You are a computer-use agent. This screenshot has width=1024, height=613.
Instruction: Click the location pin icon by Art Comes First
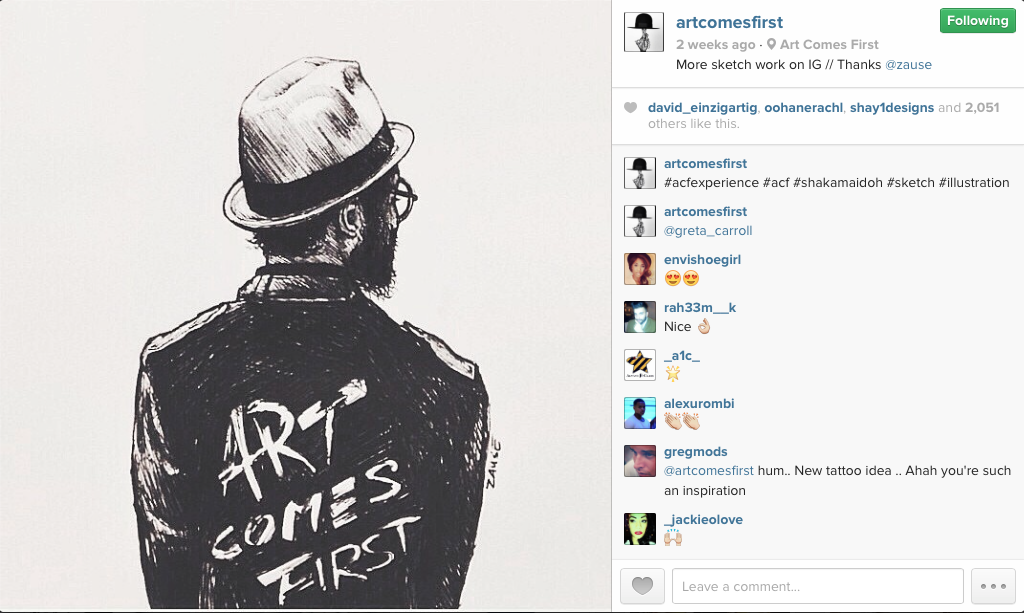pos(771,44)
